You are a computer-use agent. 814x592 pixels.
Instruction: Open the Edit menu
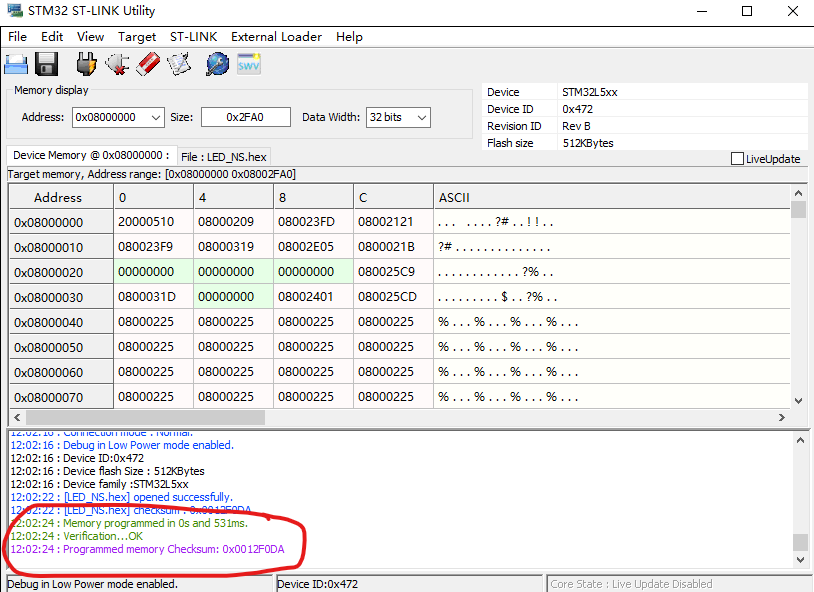click(x=52, y=37)
